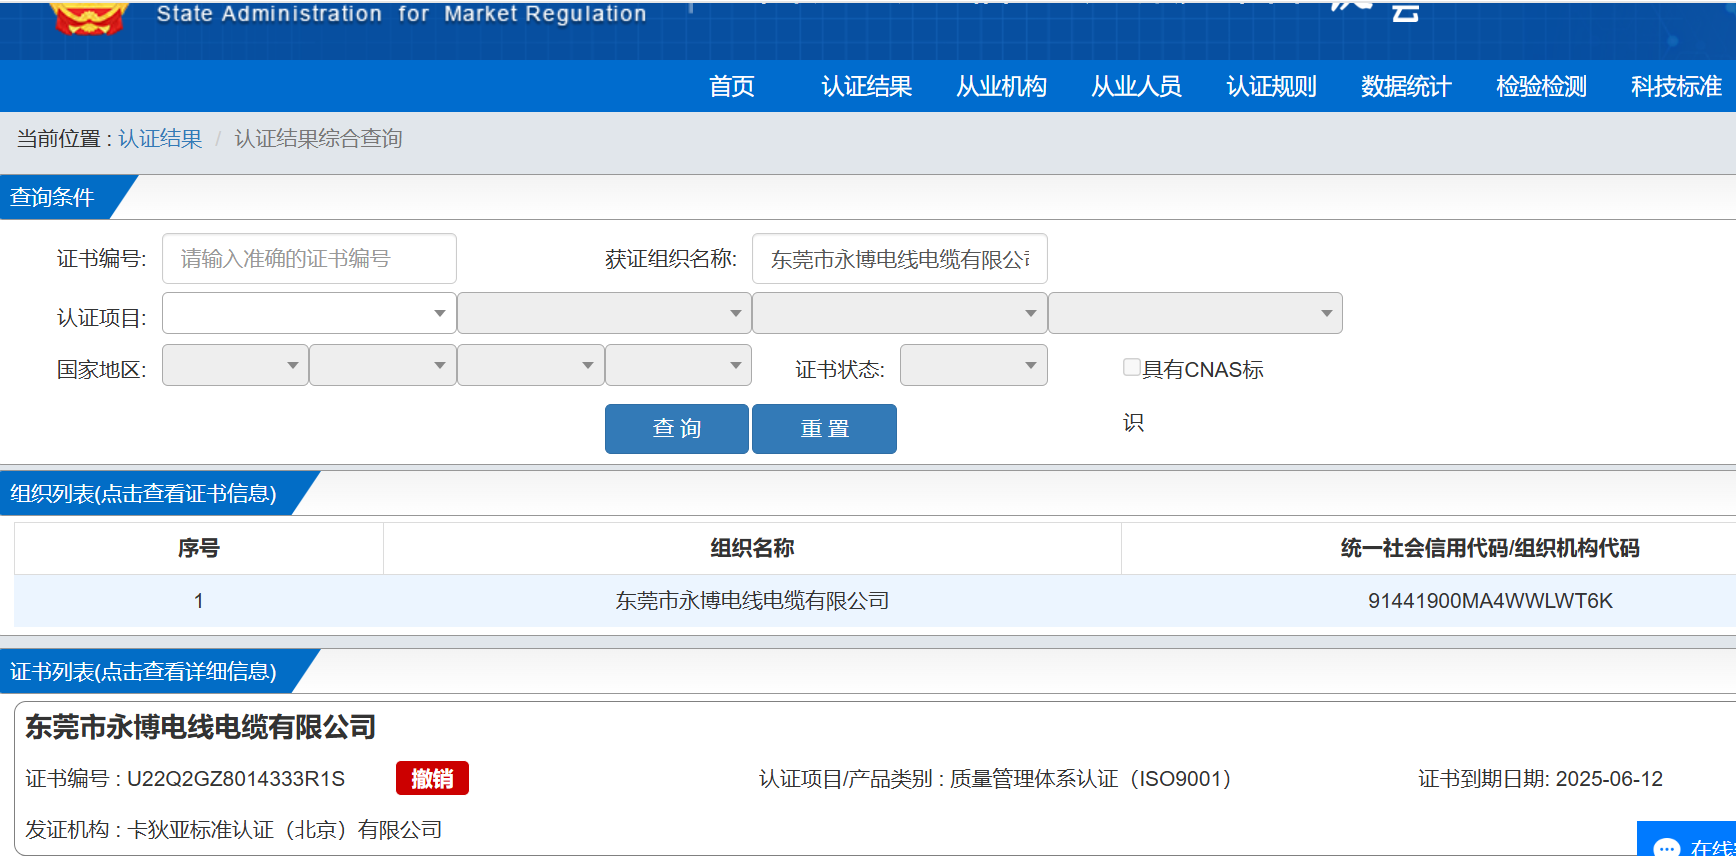Select organization row 东莞市永博电线电缆有限公司 in table
The image size is (1736, 856).
click(752, 601)
